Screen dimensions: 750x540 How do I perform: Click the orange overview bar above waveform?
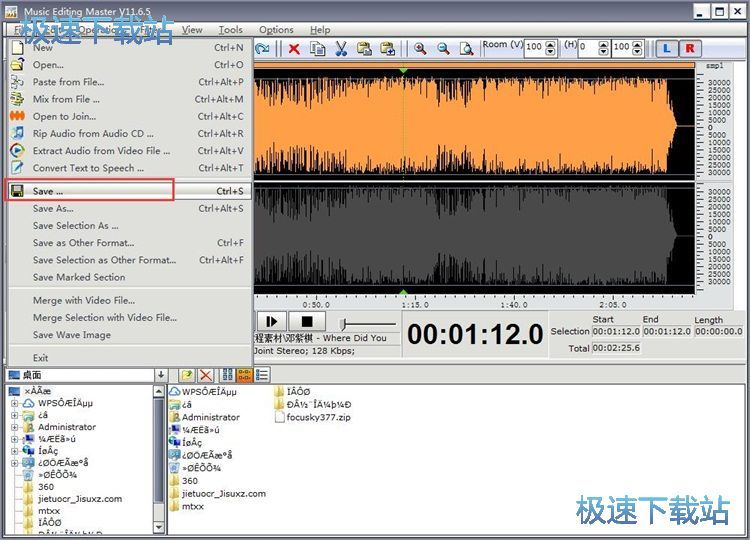[474, 65]
